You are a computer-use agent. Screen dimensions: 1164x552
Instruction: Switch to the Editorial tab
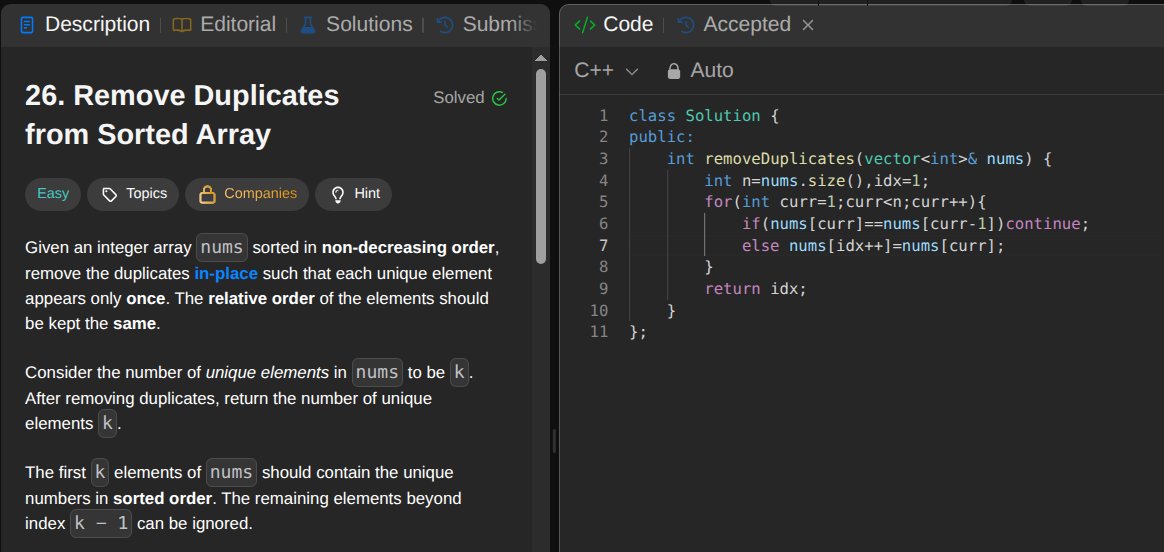(224, 24)
